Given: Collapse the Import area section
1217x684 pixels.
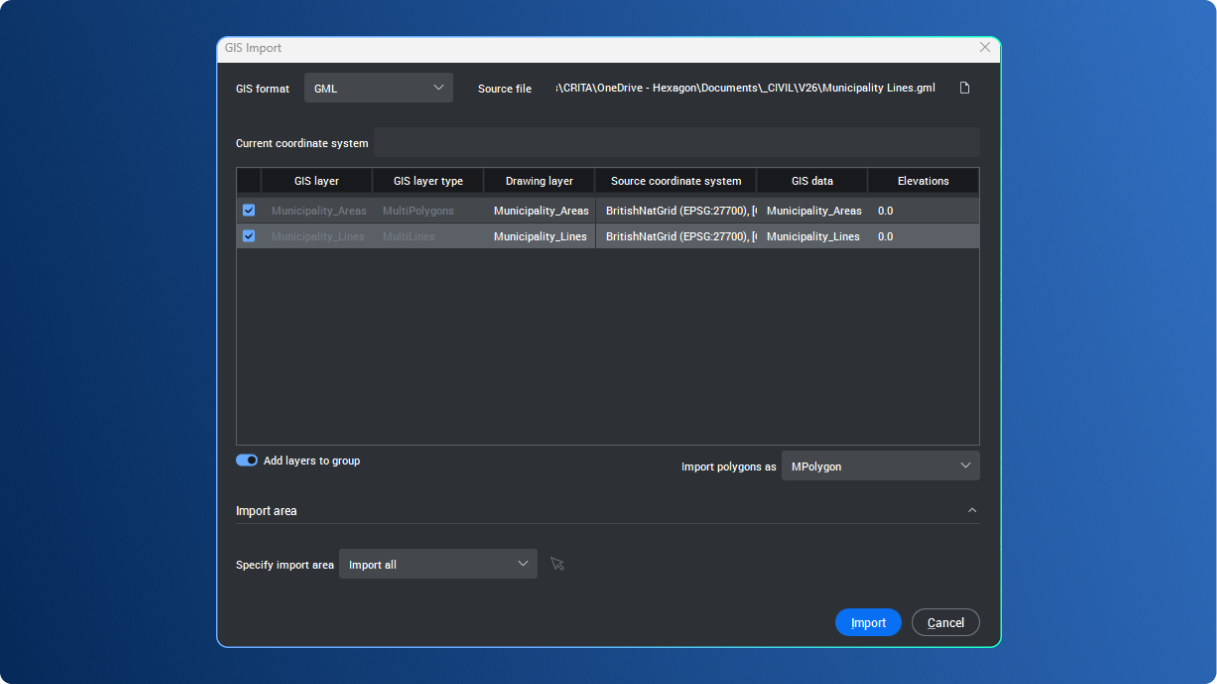Looking at the screenshot, I should tap(971, 510).
